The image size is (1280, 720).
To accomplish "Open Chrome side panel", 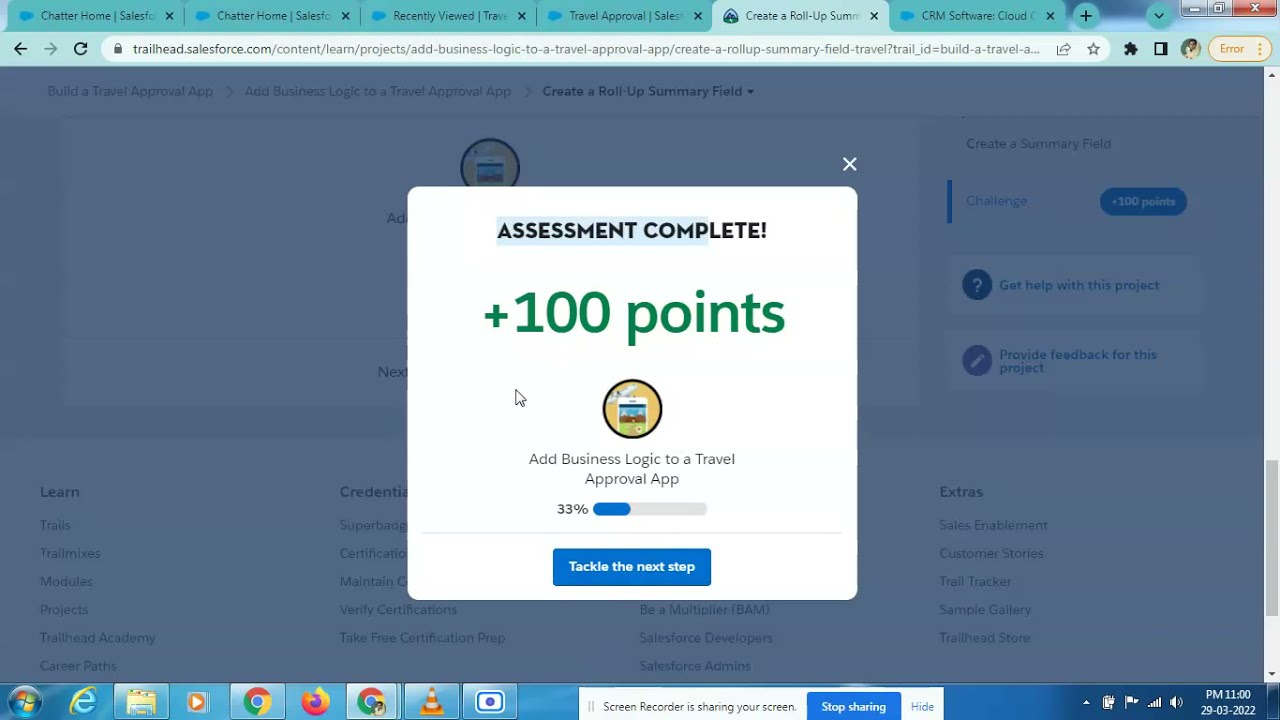I will coord(1160,49).
